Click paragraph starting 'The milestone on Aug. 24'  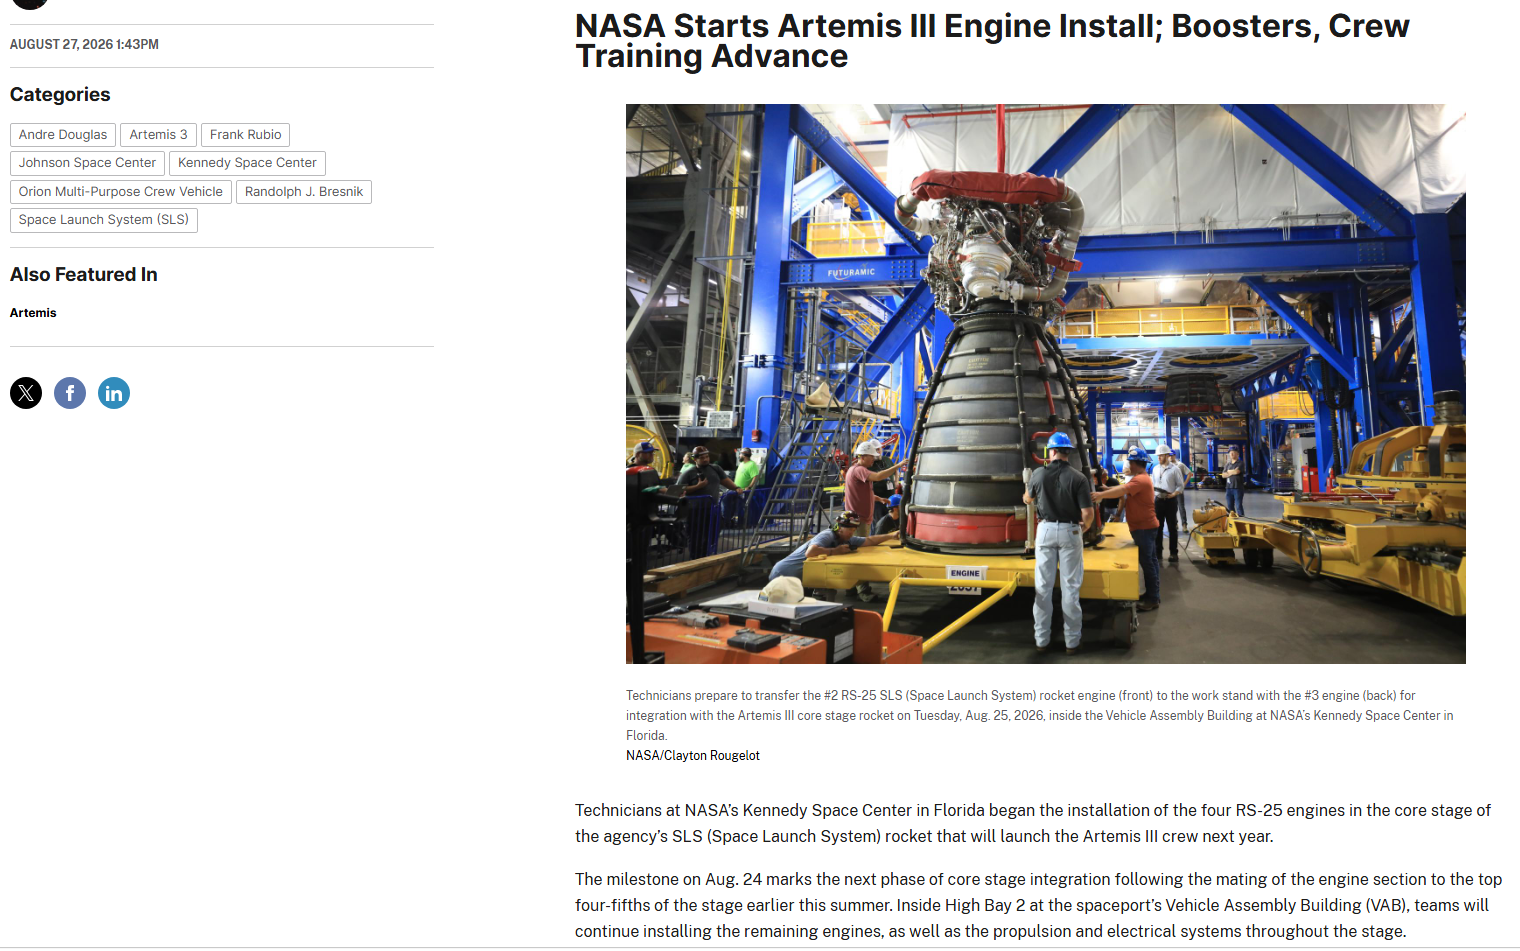tap(1038, 905)
